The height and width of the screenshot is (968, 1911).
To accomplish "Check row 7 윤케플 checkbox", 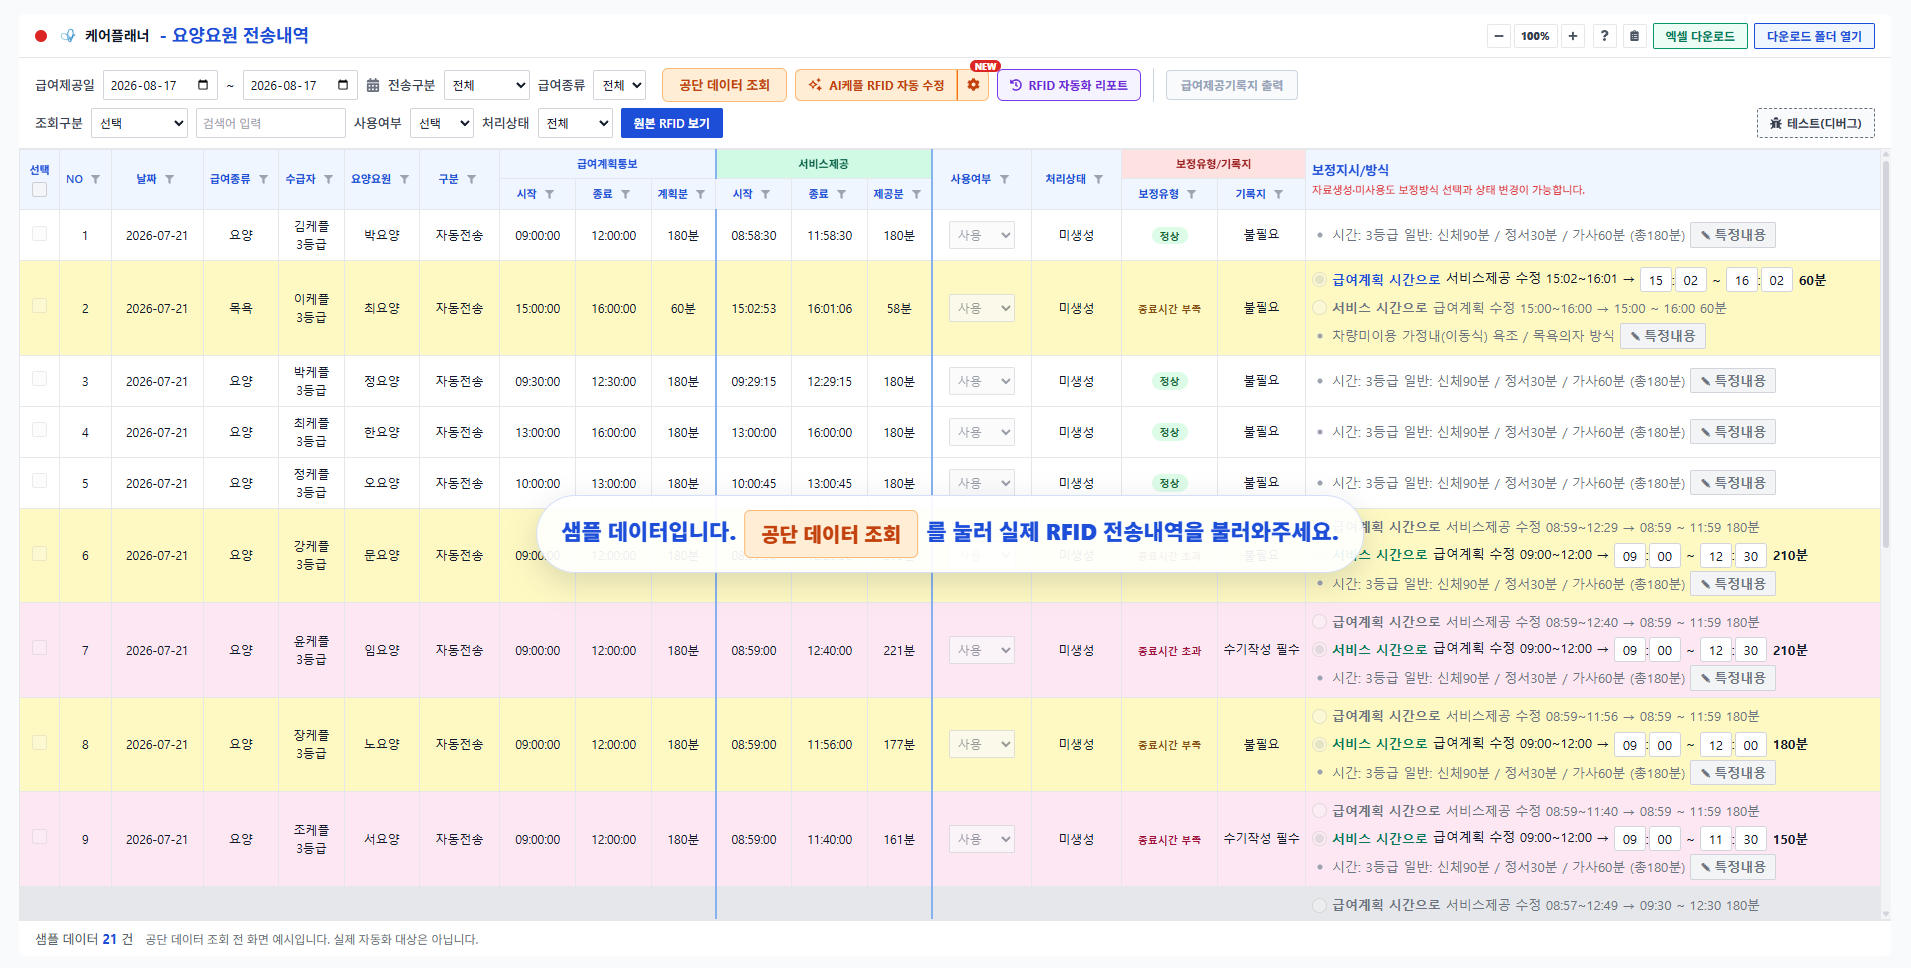I will tap(40, 648).
